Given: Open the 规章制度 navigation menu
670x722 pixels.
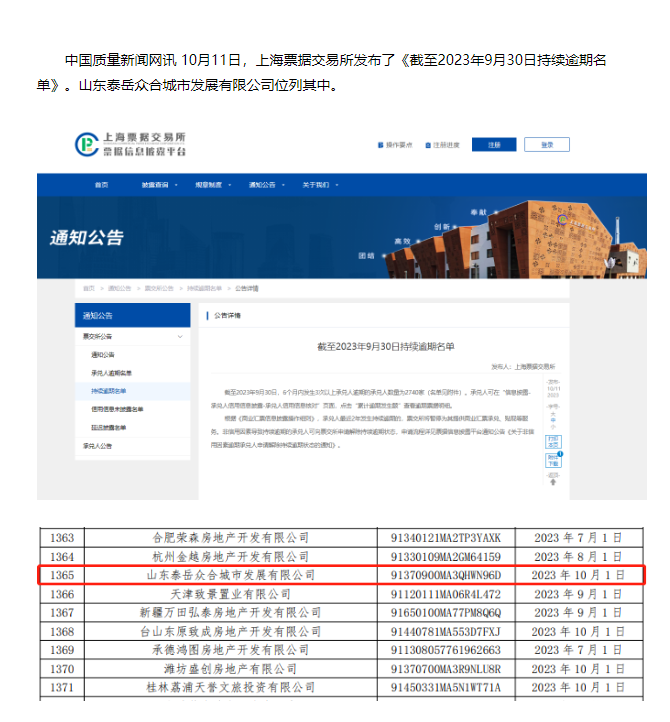Looking at the screenshot, I should 208,185.
